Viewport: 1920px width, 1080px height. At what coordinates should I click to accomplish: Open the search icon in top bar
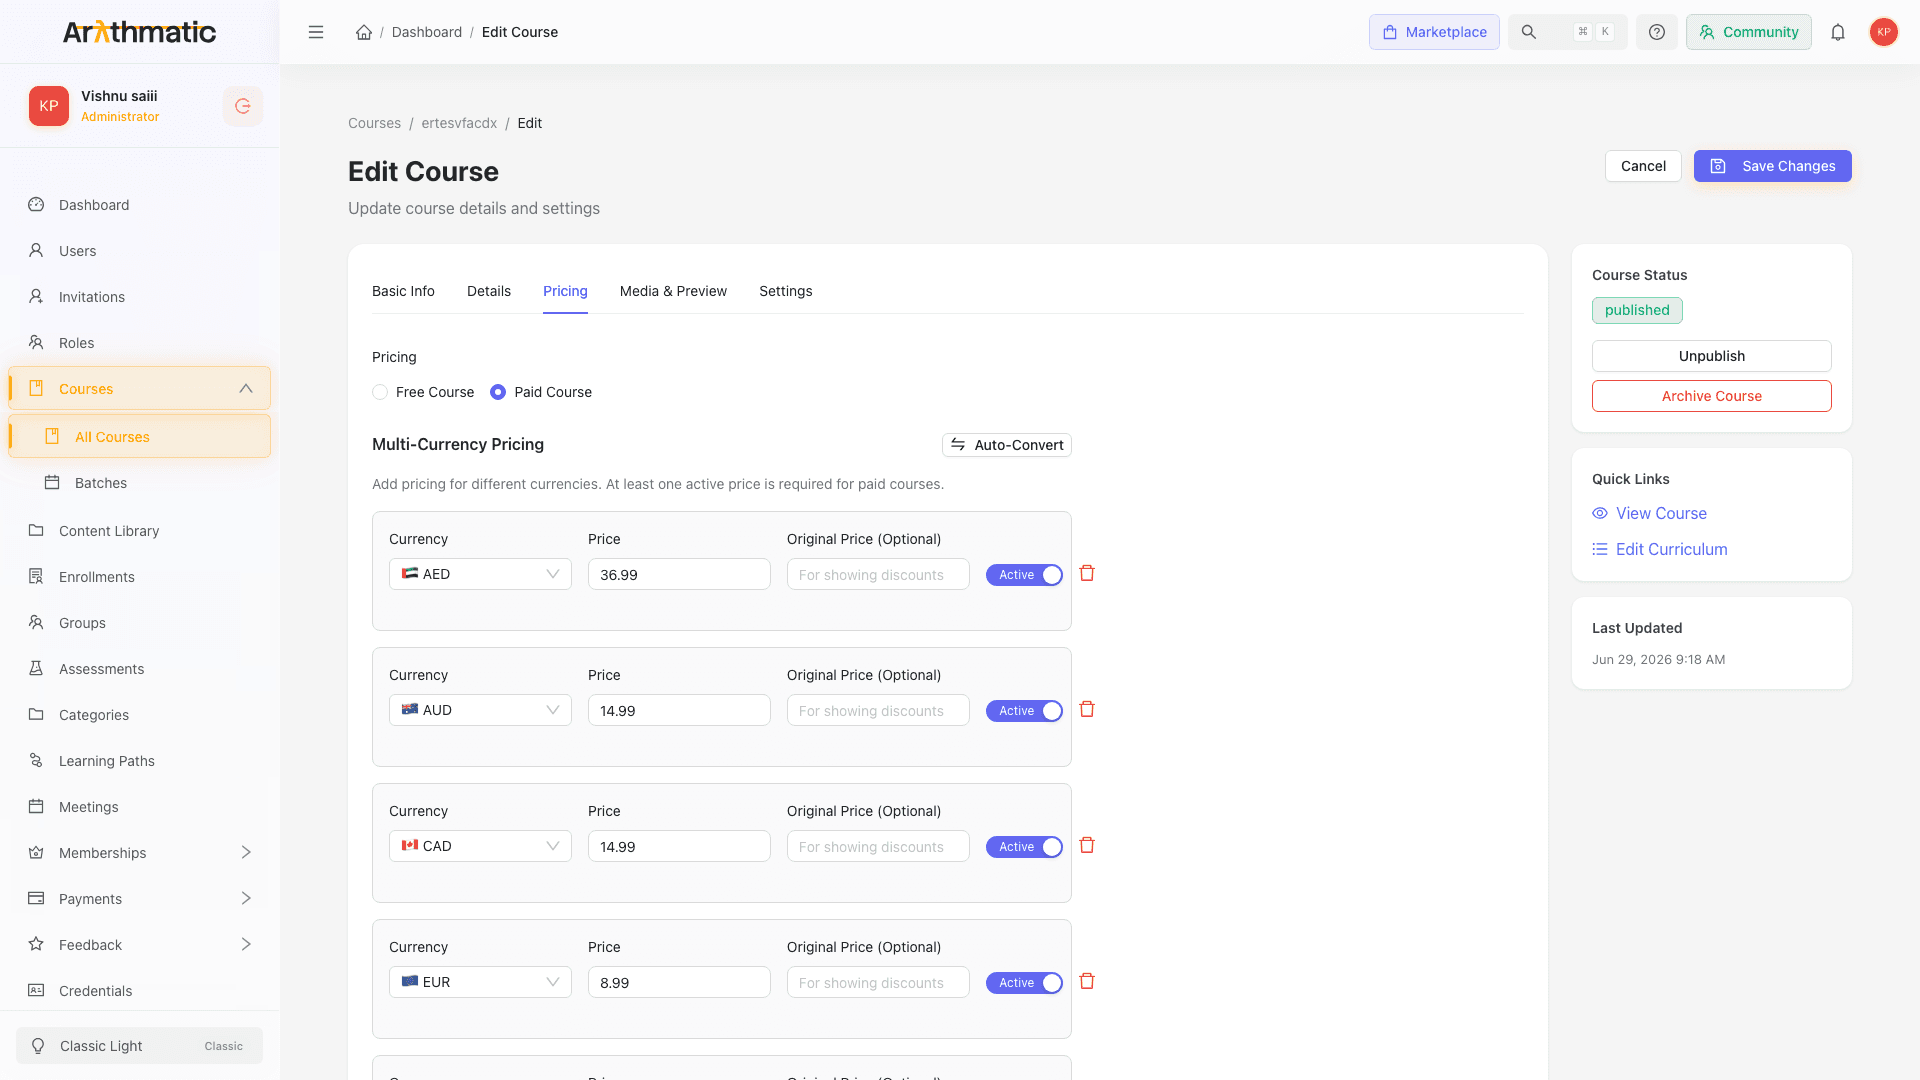pos(1529,32)
